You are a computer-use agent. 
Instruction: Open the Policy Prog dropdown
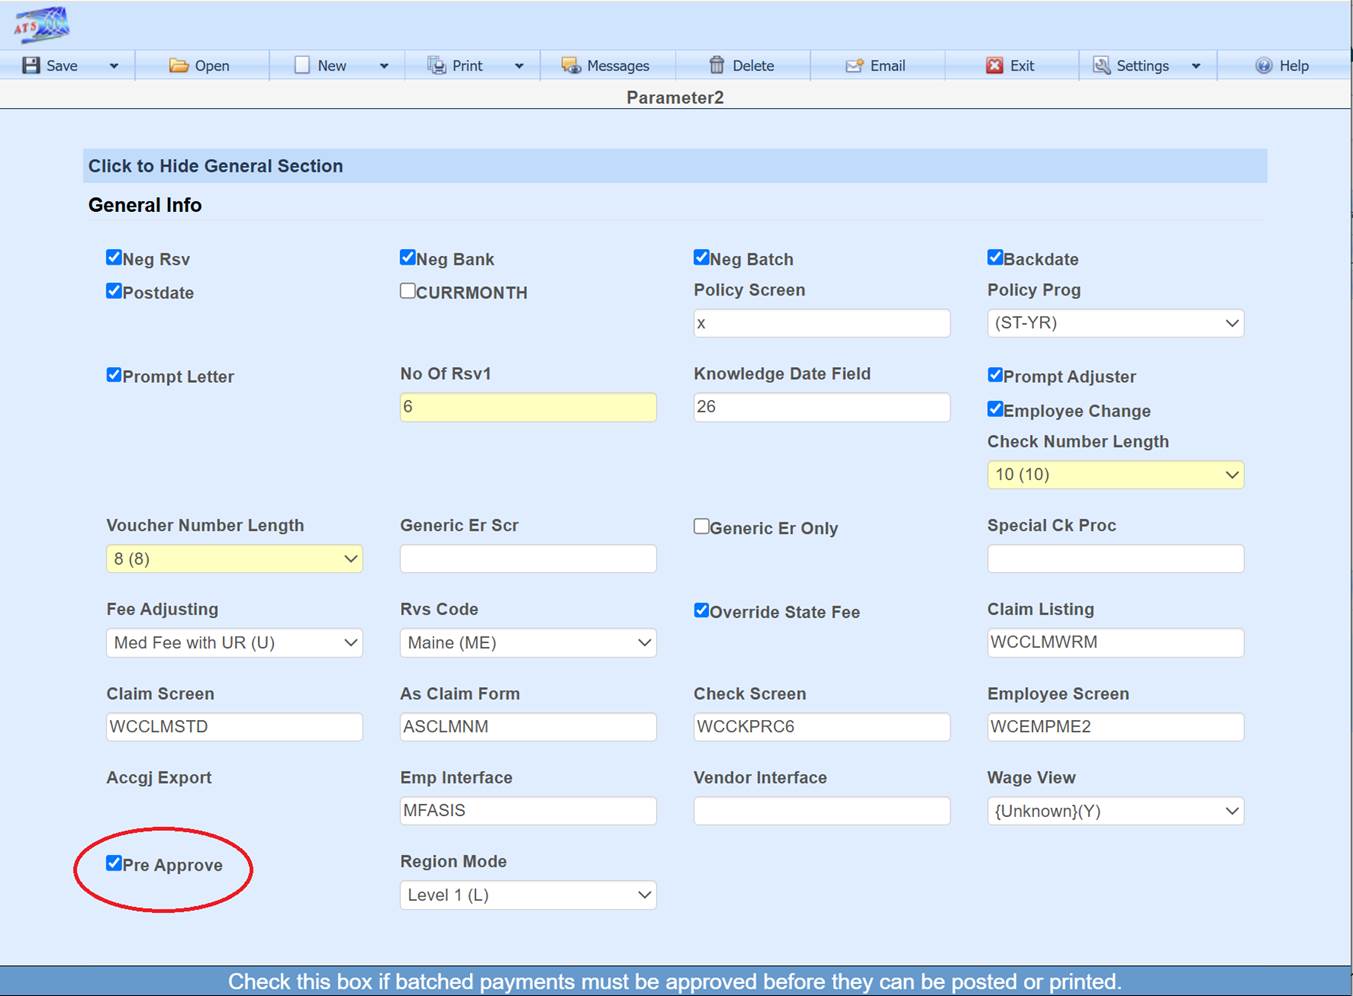[x=1115, y=323]
